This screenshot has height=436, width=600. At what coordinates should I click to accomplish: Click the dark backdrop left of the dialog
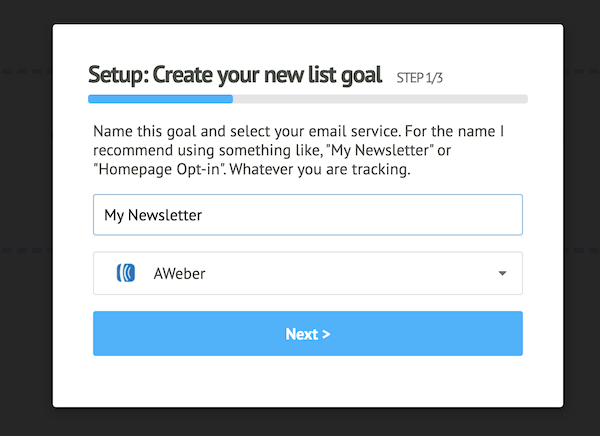pos(25,218)
